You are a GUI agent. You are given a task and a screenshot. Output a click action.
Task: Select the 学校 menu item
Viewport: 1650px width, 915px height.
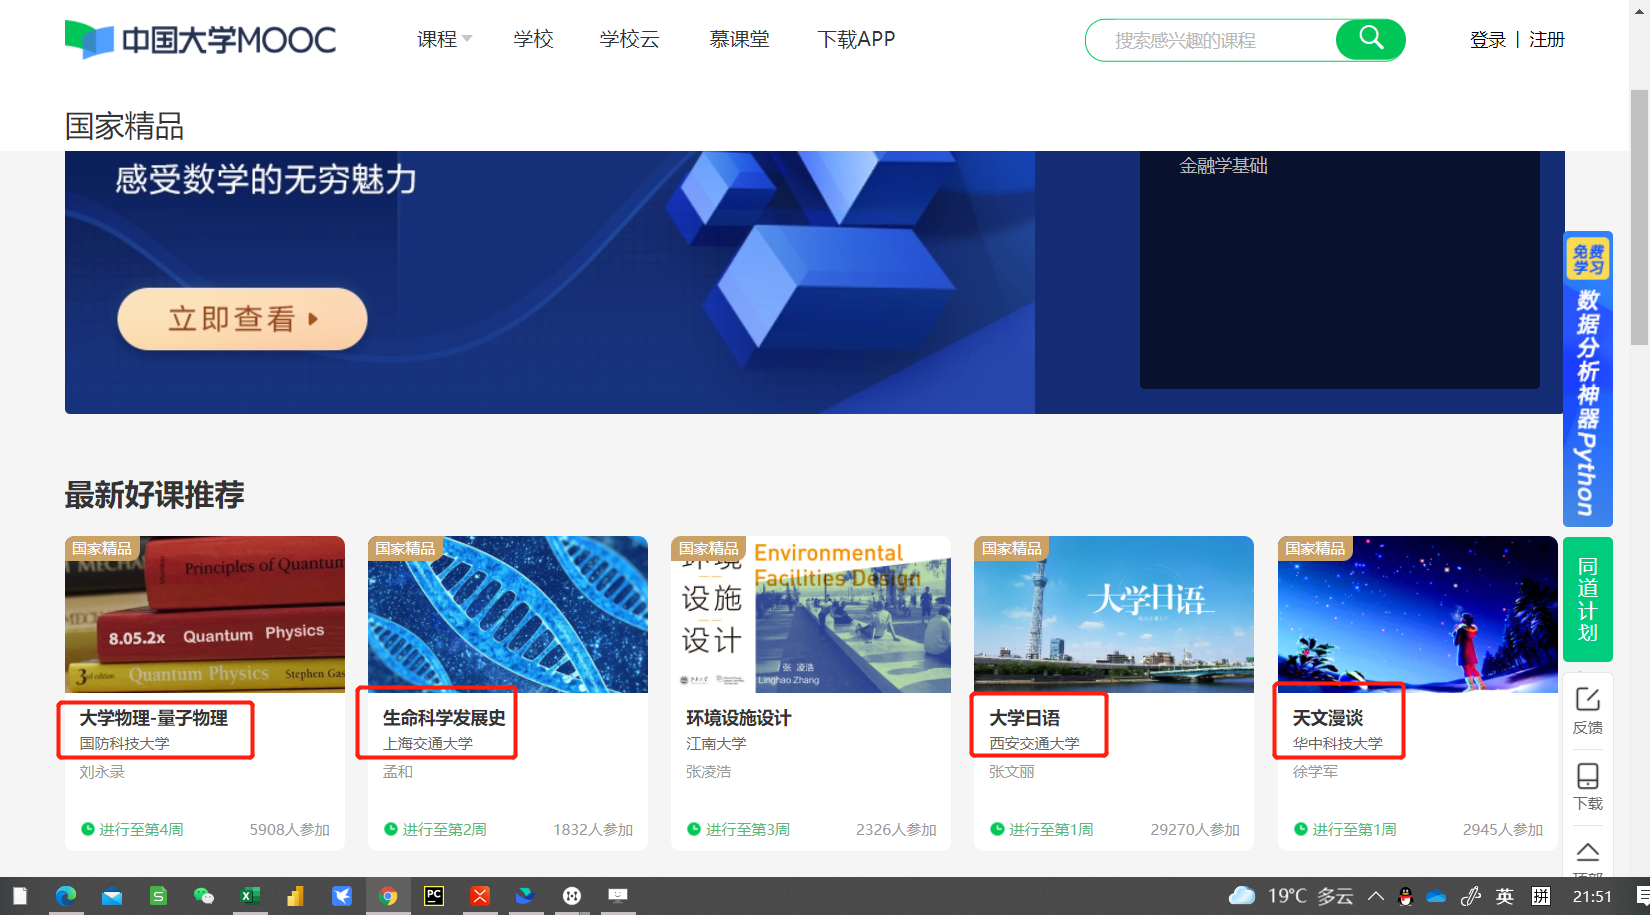(x=532, y=39)
